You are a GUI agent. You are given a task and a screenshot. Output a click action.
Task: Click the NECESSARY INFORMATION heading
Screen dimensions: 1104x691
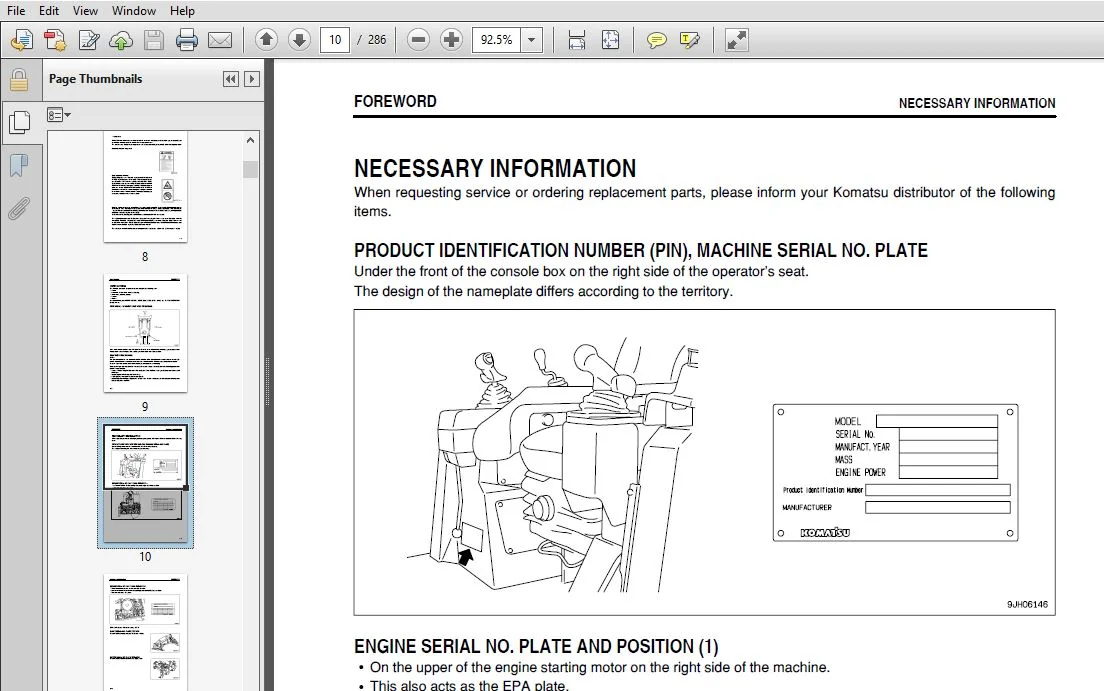coord(495,168)
